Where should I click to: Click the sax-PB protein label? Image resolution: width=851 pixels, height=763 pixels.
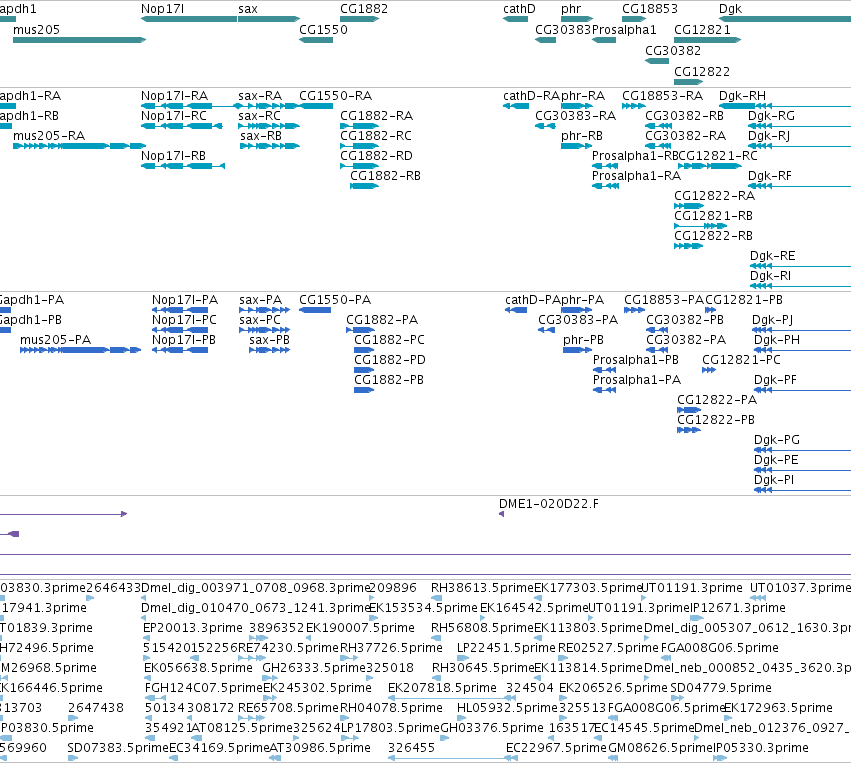(269, 340)
